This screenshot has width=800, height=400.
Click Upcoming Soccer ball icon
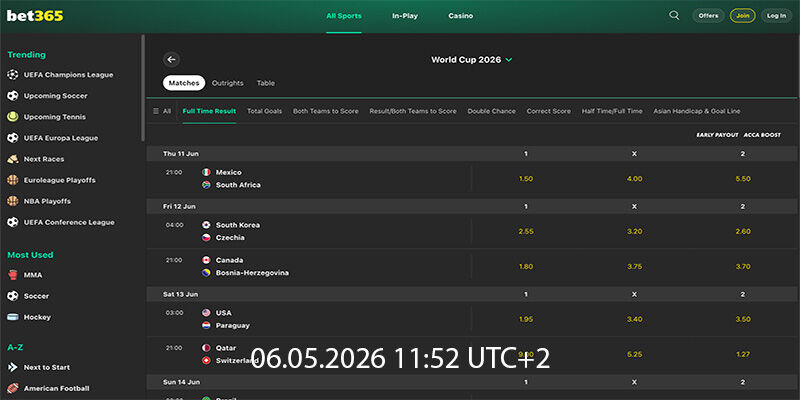13,96
